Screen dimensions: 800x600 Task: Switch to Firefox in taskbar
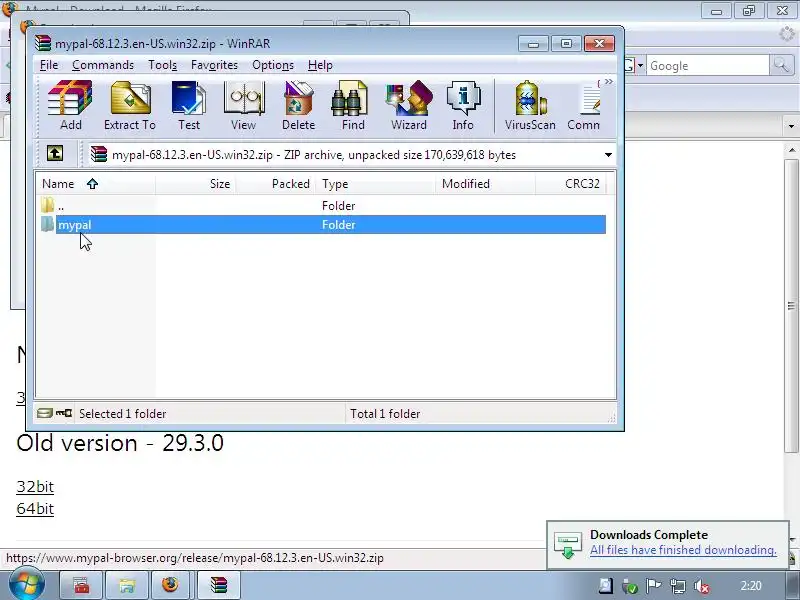click(171, 586)
